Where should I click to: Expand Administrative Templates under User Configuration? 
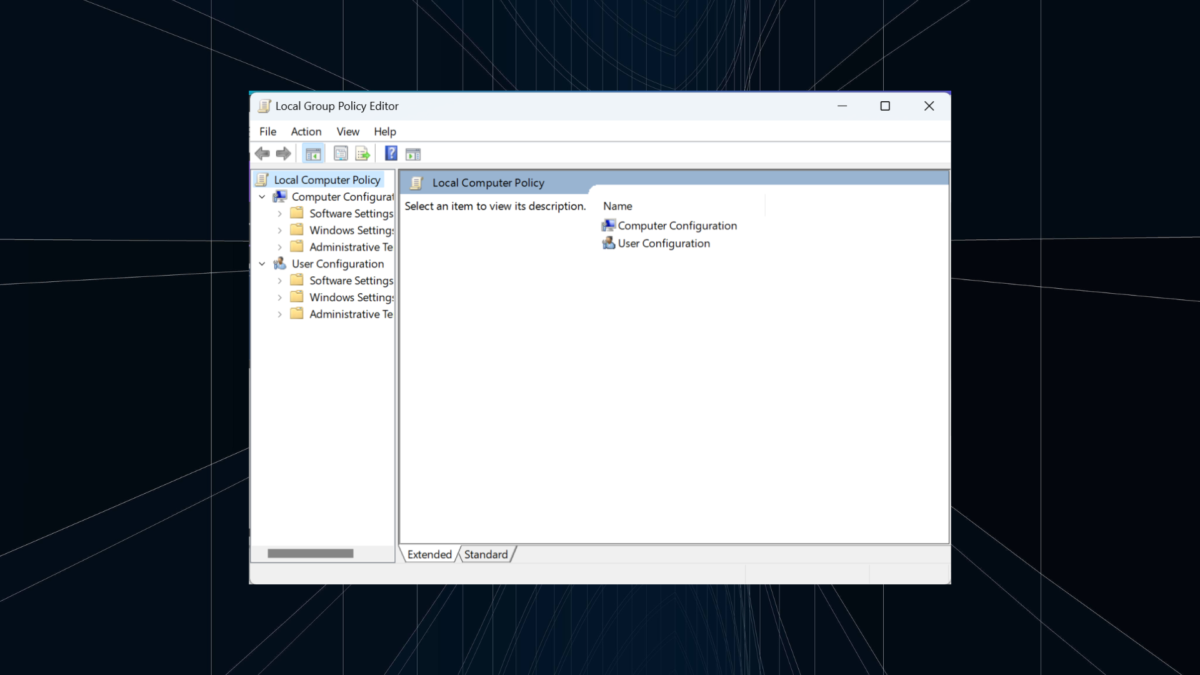tap(280, 314)
